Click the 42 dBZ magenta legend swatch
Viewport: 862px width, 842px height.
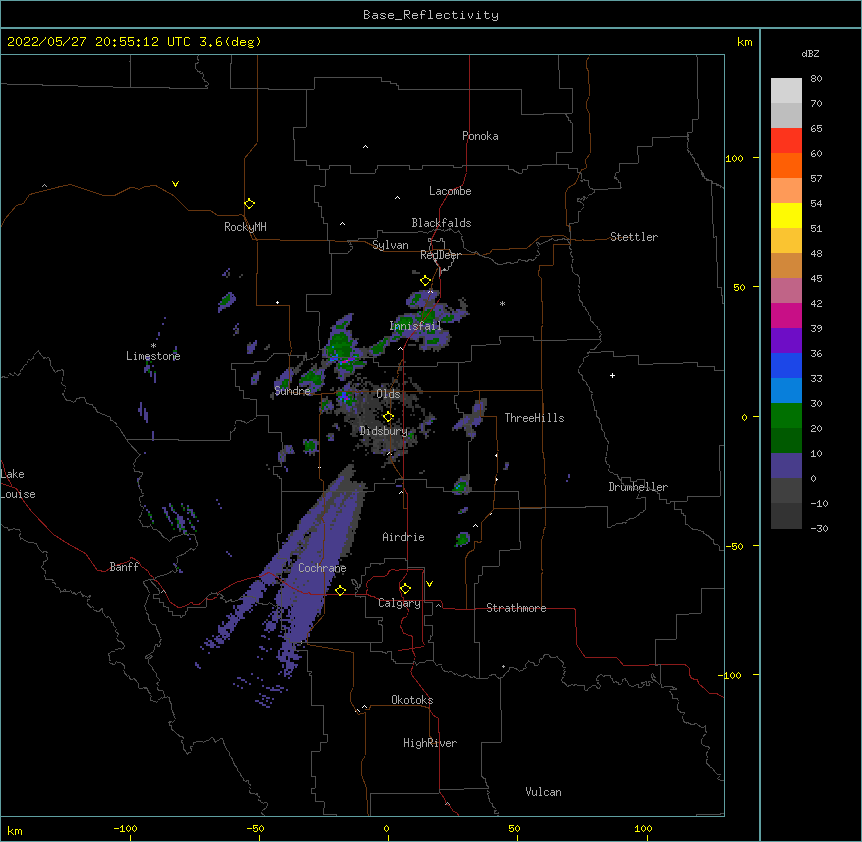coord(786,315)
